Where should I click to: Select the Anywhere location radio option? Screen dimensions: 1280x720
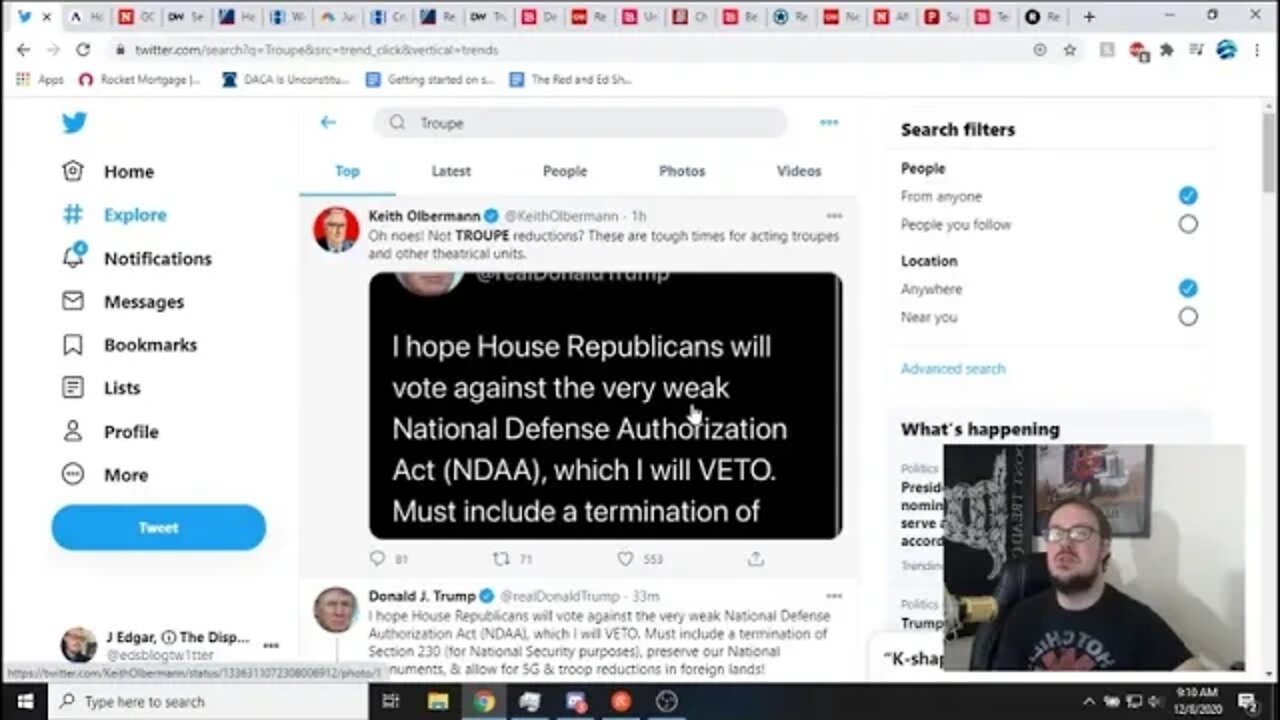coord(1187,288)
